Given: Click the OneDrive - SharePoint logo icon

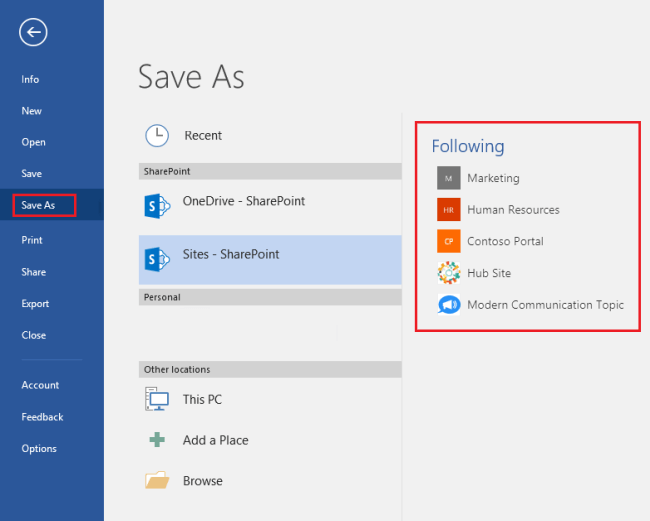Looking at the screenshot, I should [157, 206].
